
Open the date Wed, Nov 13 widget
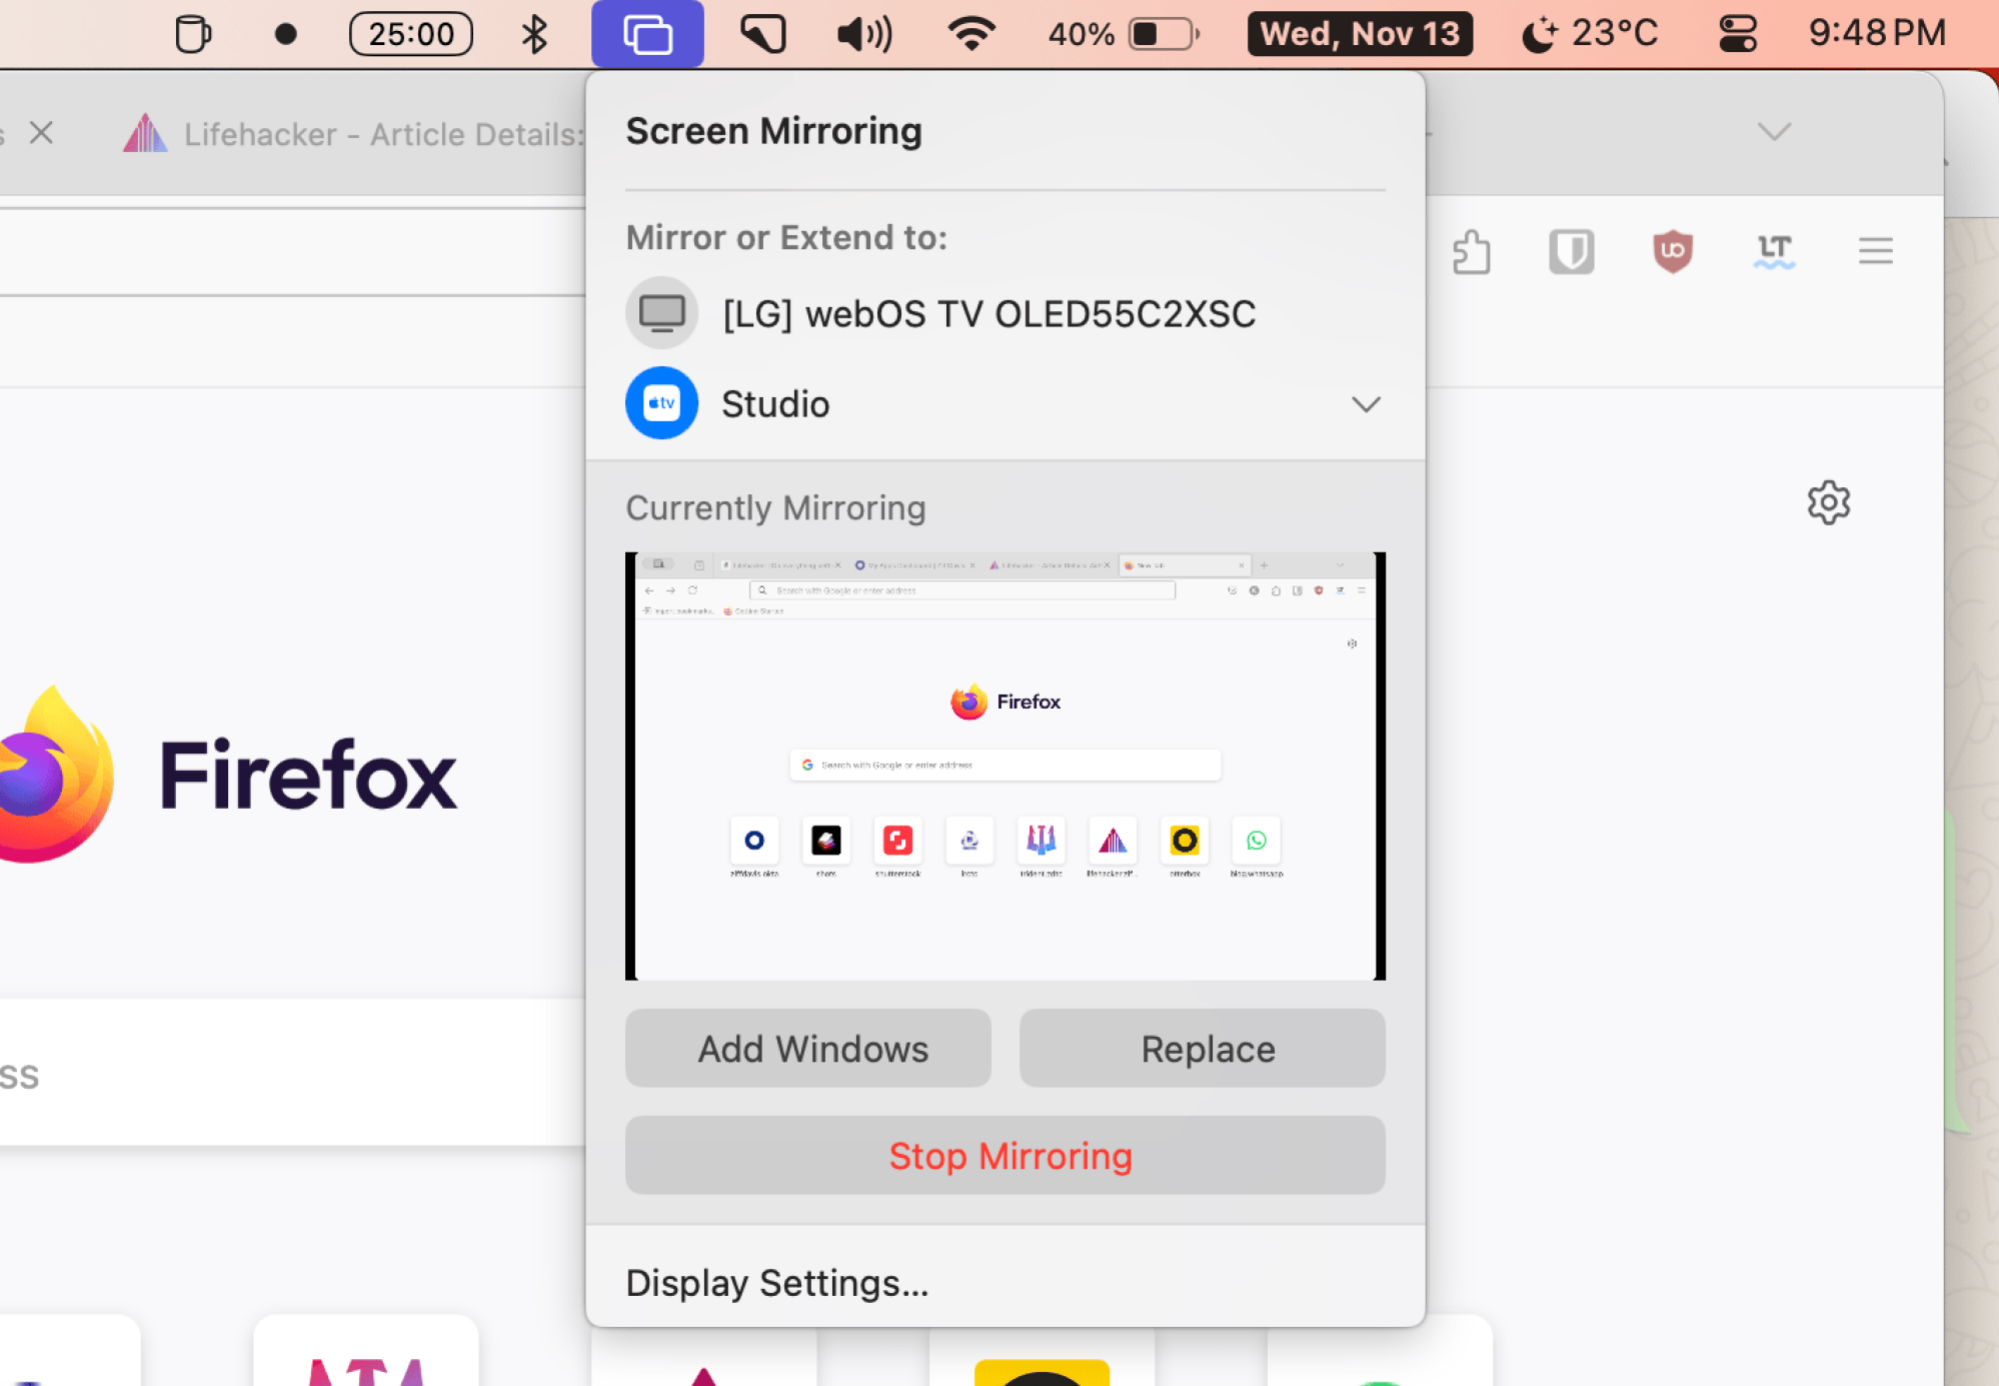tap(1359, 34)
